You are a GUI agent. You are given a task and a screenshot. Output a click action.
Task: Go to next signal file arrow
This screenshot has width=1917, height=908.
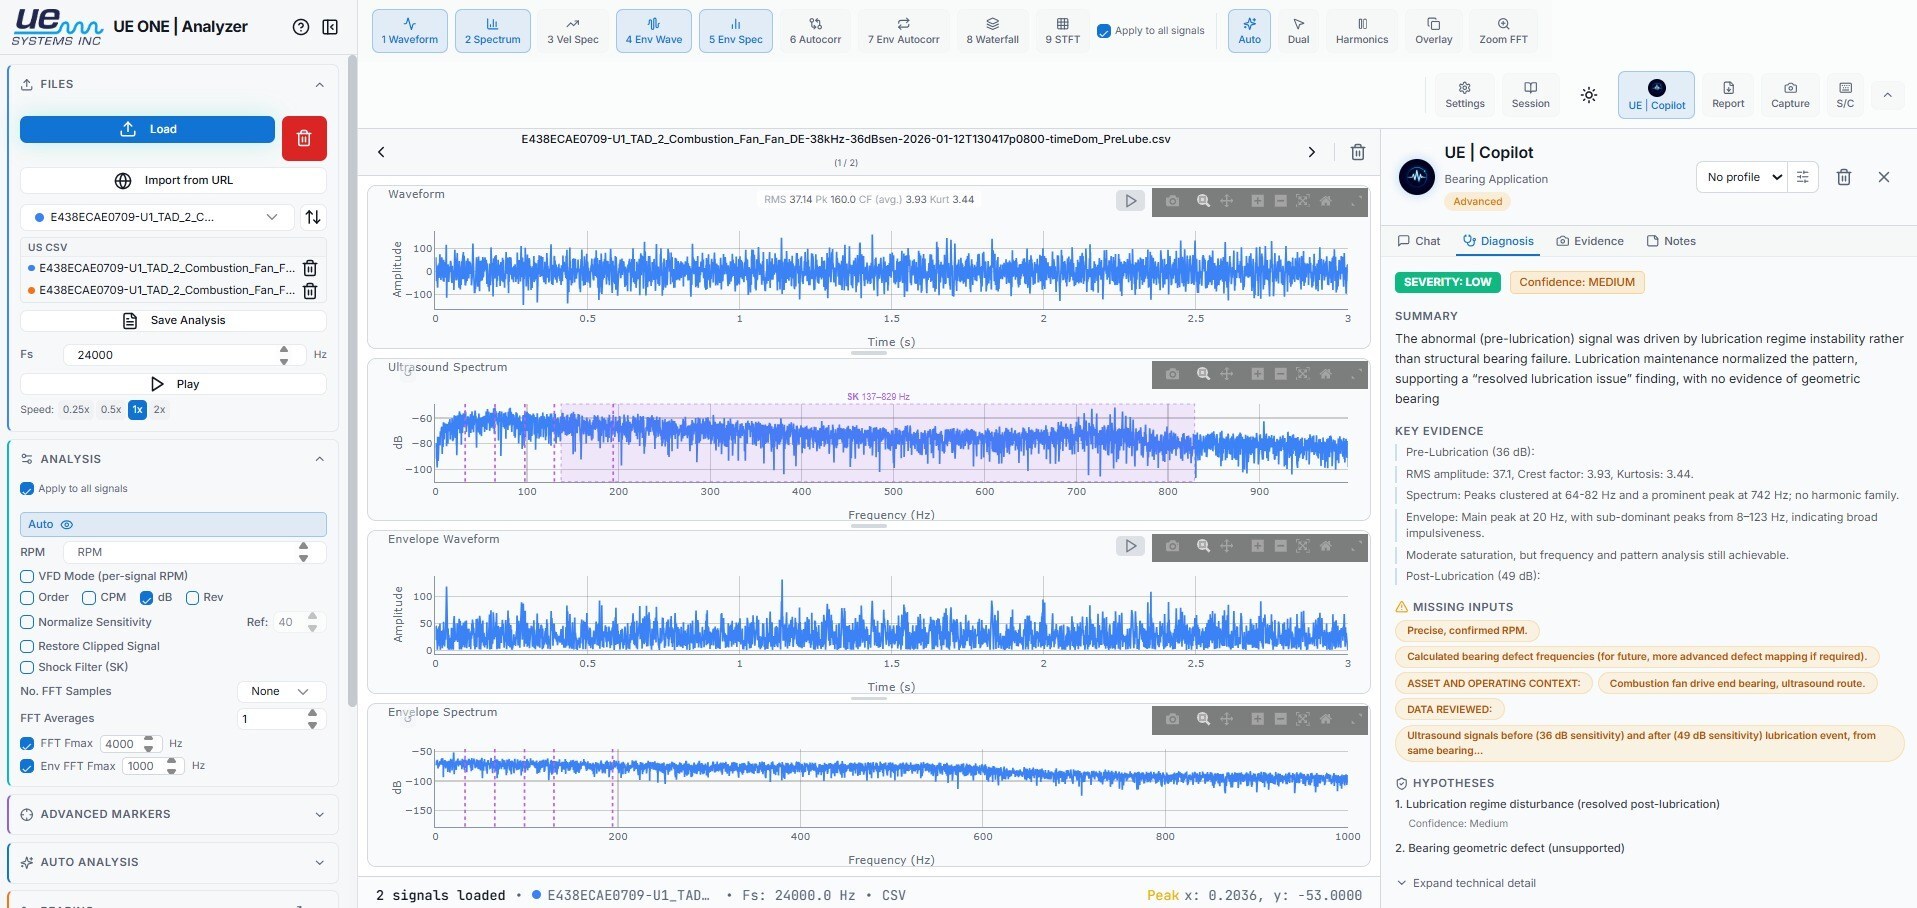coord(1312,152)
